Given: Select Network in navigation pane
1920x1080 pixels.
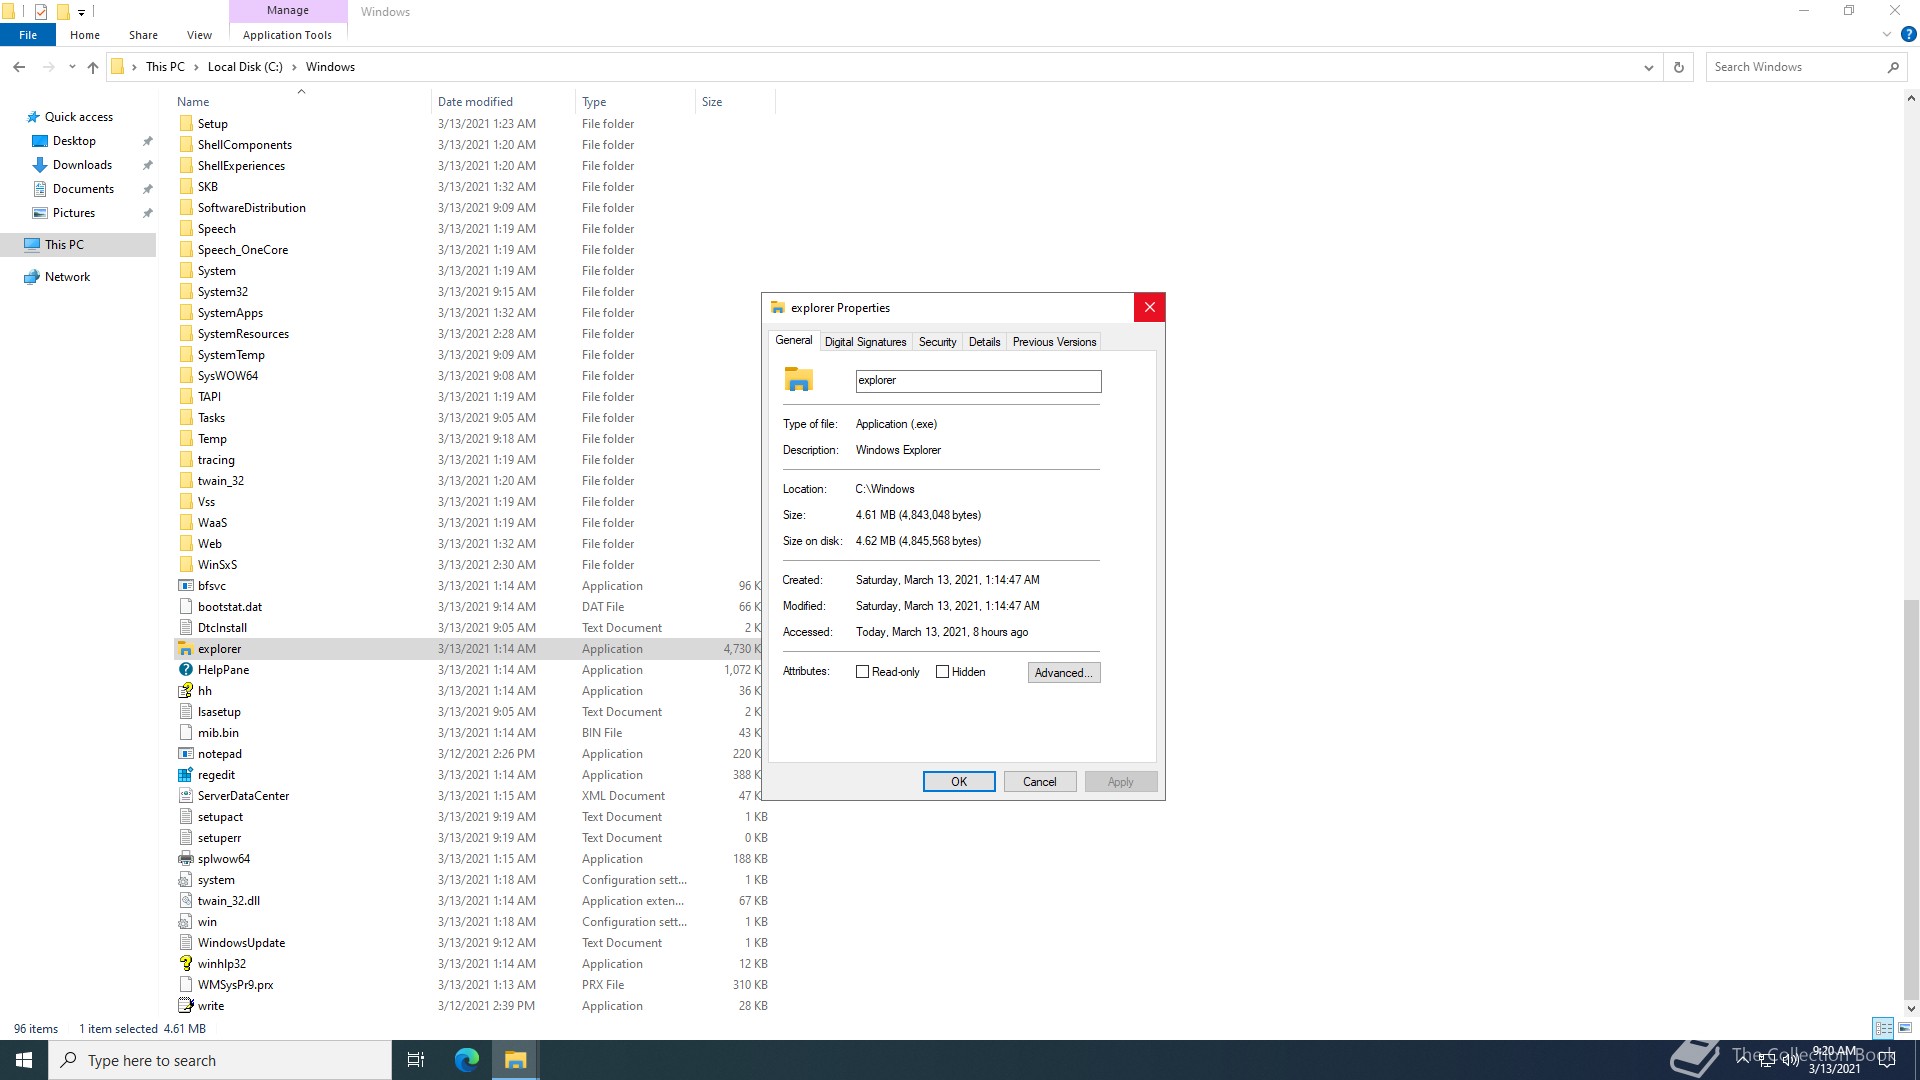Looking at the screenshot, I should pos(78,277).
